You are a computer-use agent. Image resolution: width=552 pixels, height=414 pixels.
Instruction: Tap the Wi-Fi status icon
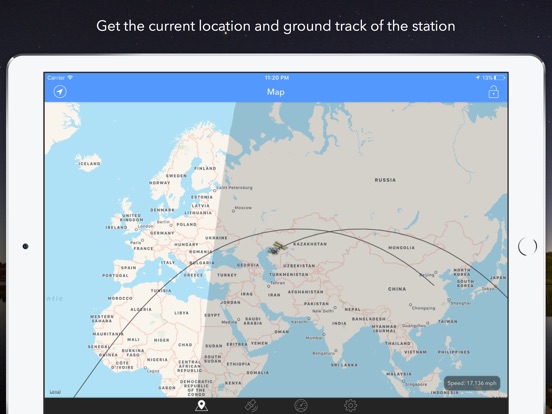coord(70,77)
